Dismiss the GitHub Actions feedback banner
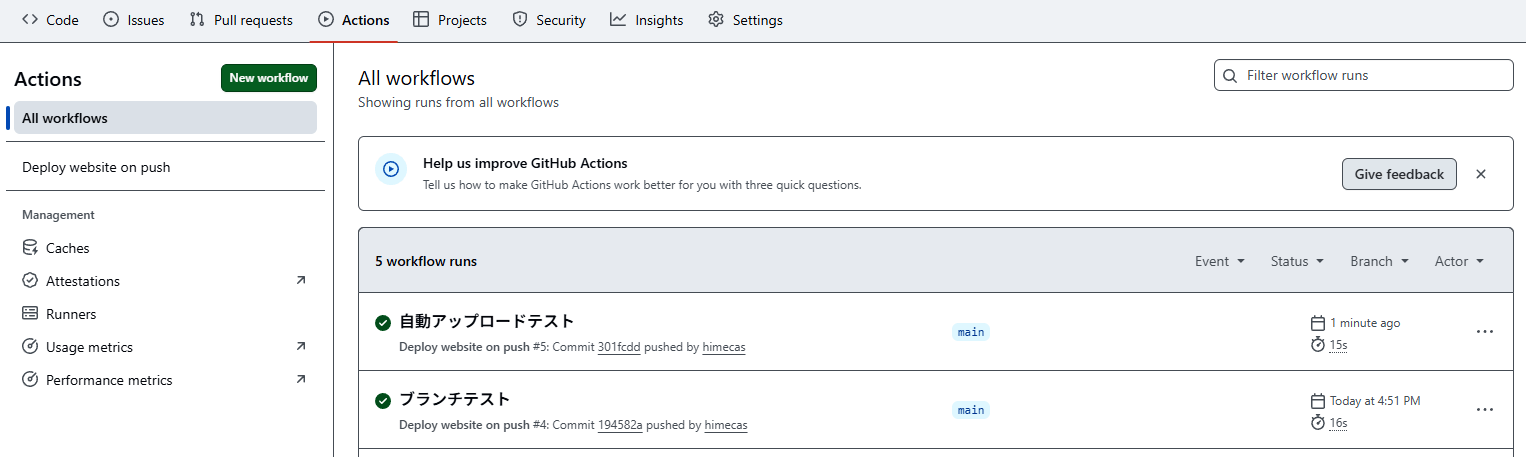Image resolution: width=1526 pixels, height=457 pixels. [1481, 174]
